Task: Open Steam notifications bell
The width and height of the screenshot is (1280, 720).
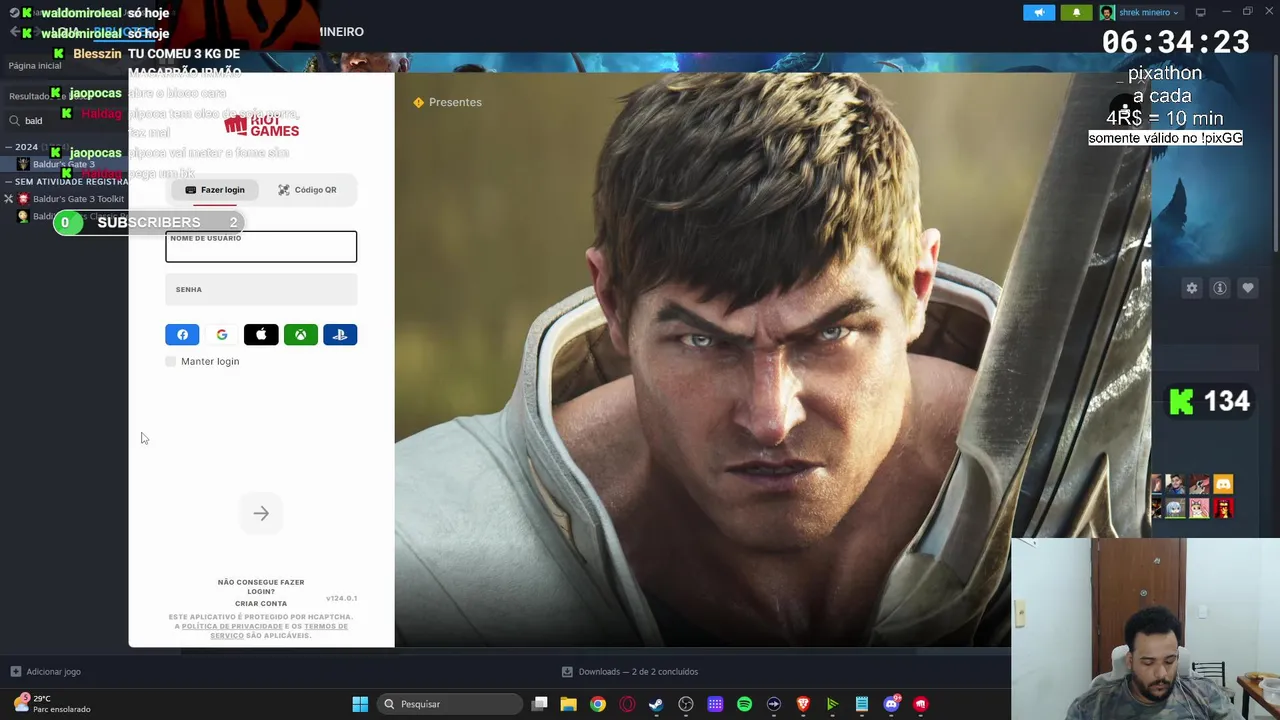Action: click(x=1076, y=12)
